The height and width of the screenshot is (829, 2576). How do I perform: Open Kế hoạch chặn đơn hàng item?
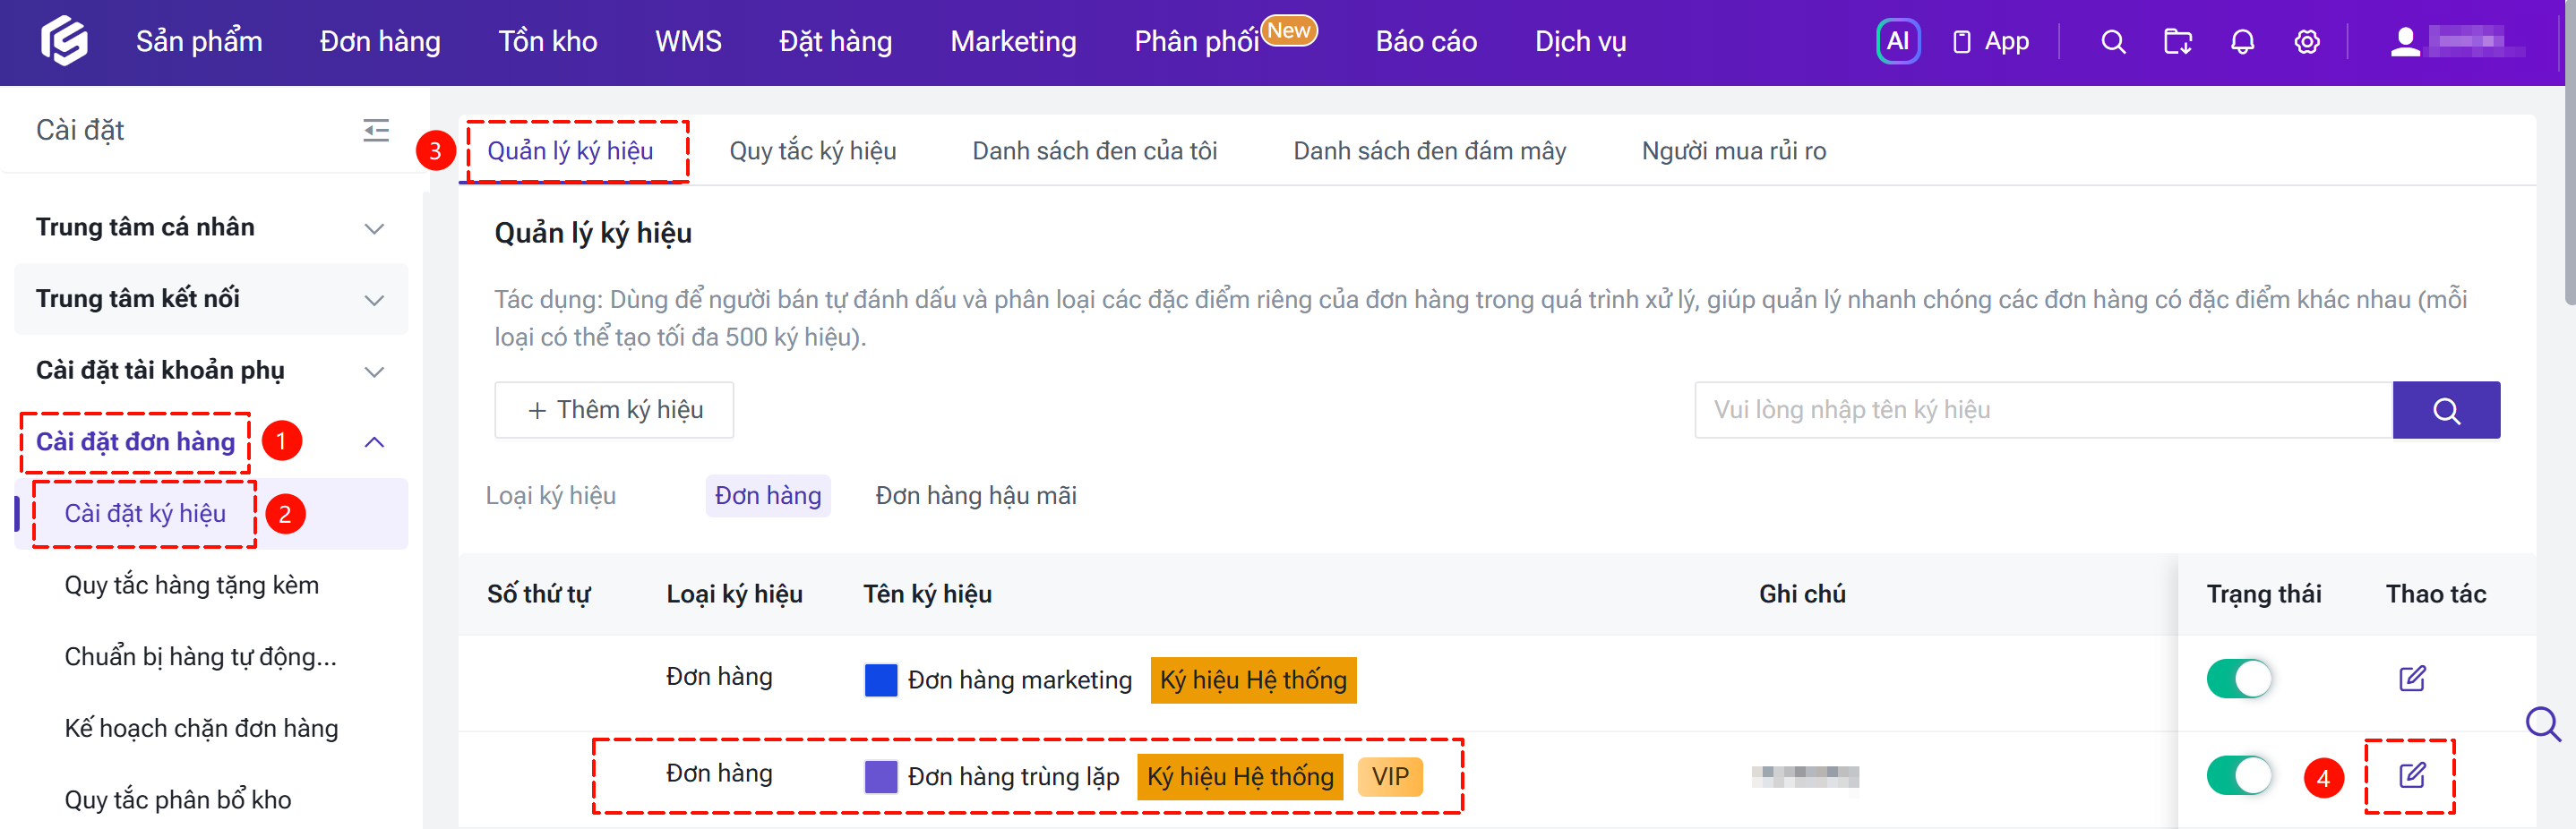click(x=201, y=729)
